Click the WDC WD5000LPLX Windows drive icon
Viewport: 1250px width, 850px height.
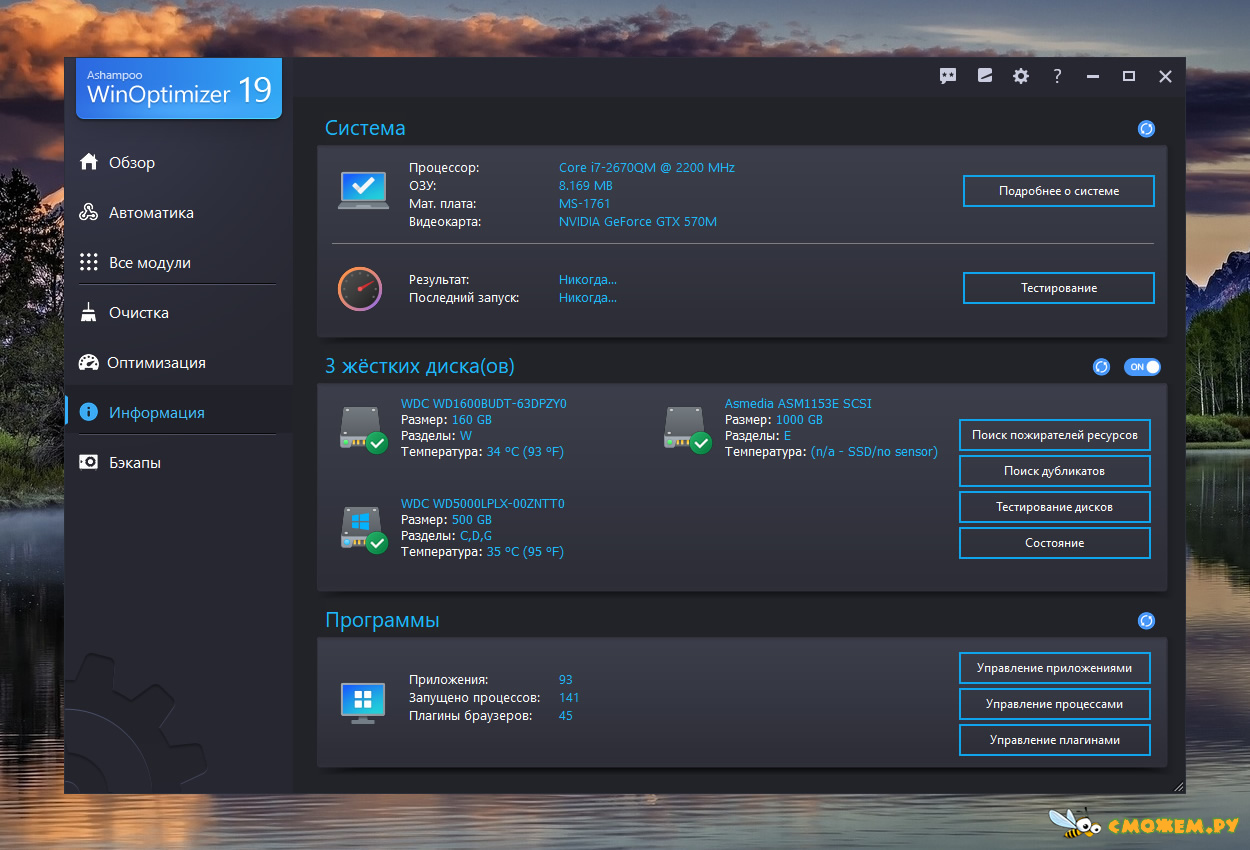click(x=364, y=530)
